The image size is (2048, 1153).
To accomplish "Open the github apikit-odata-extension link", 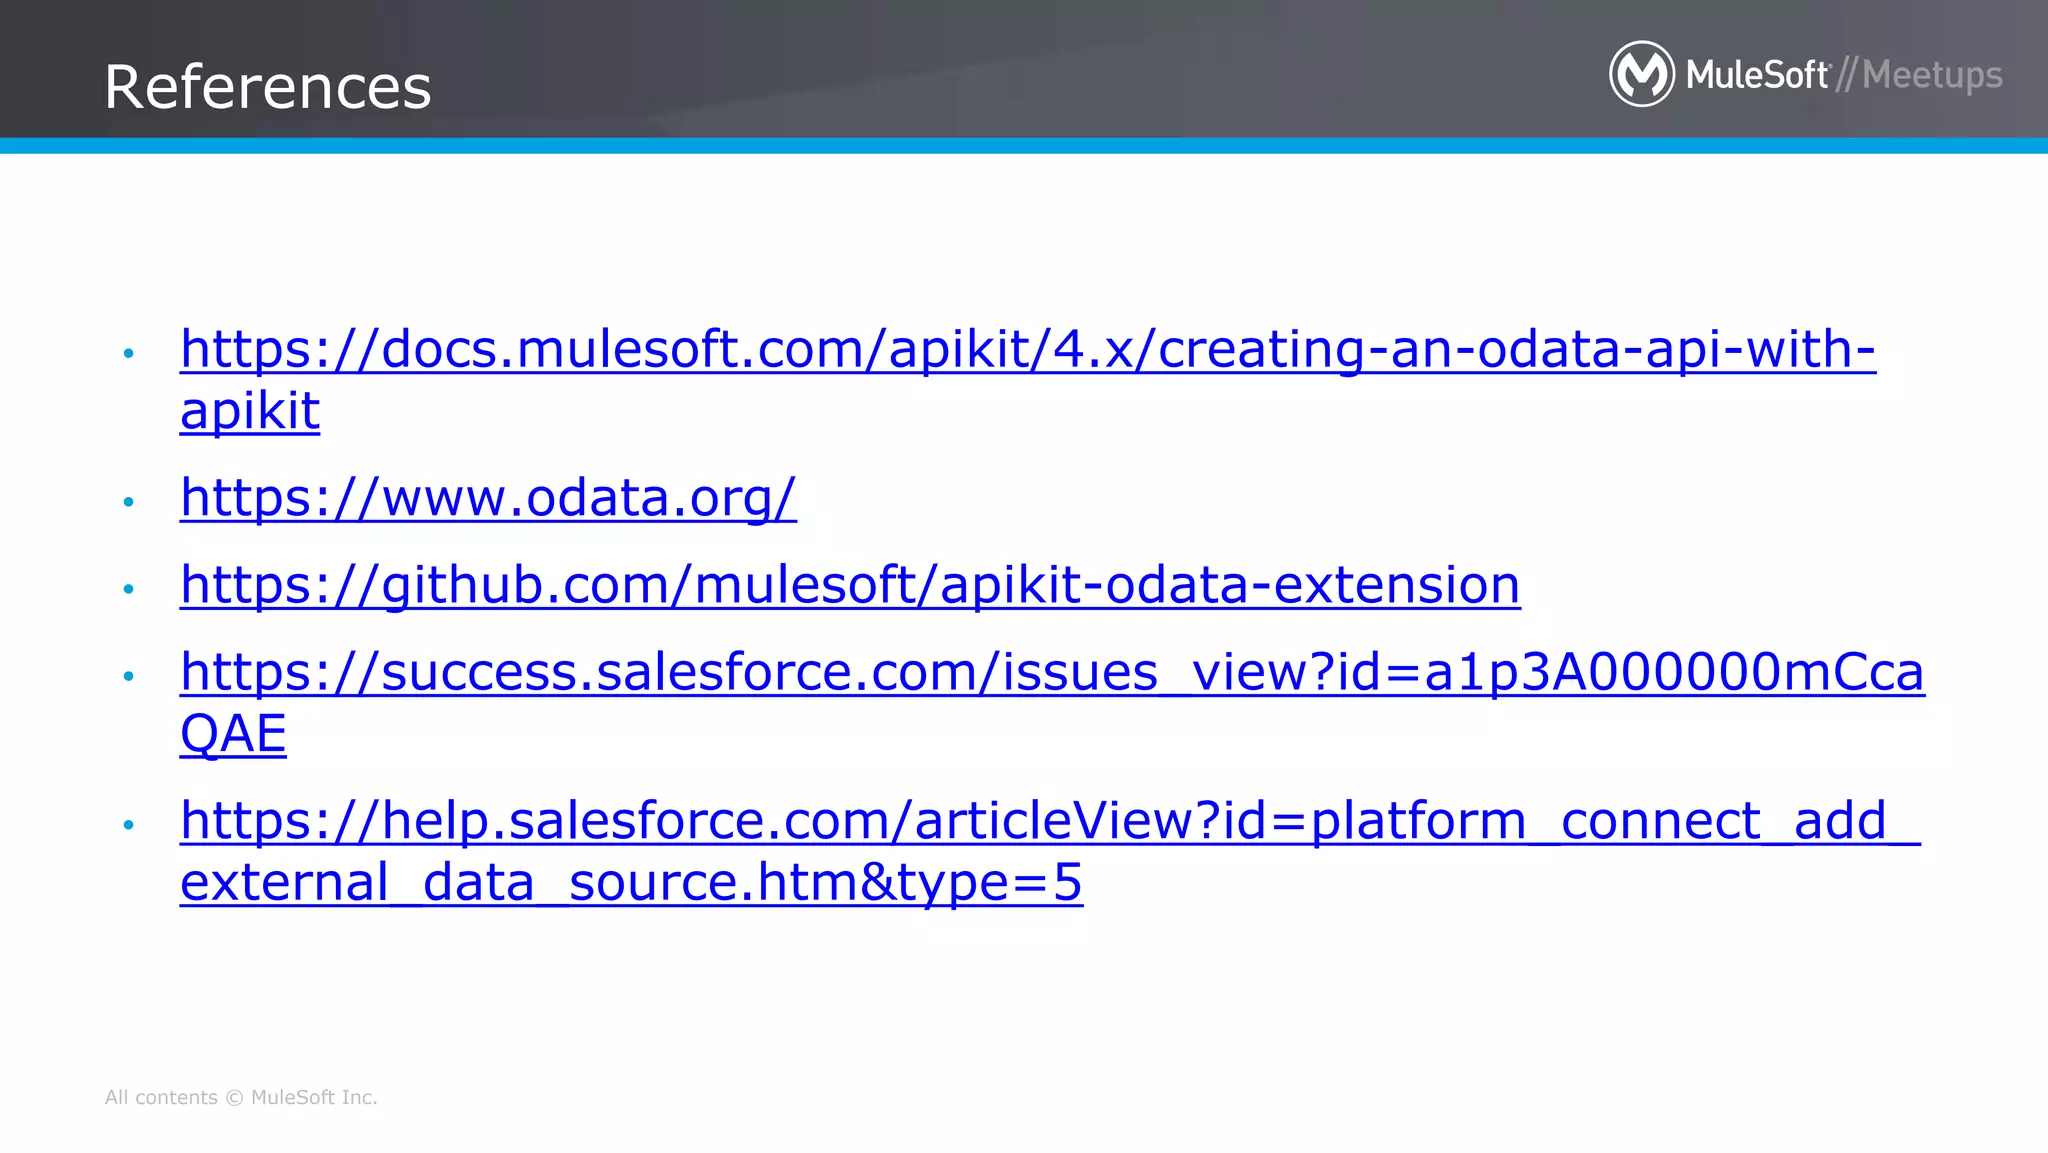I will tap(850, 584).
